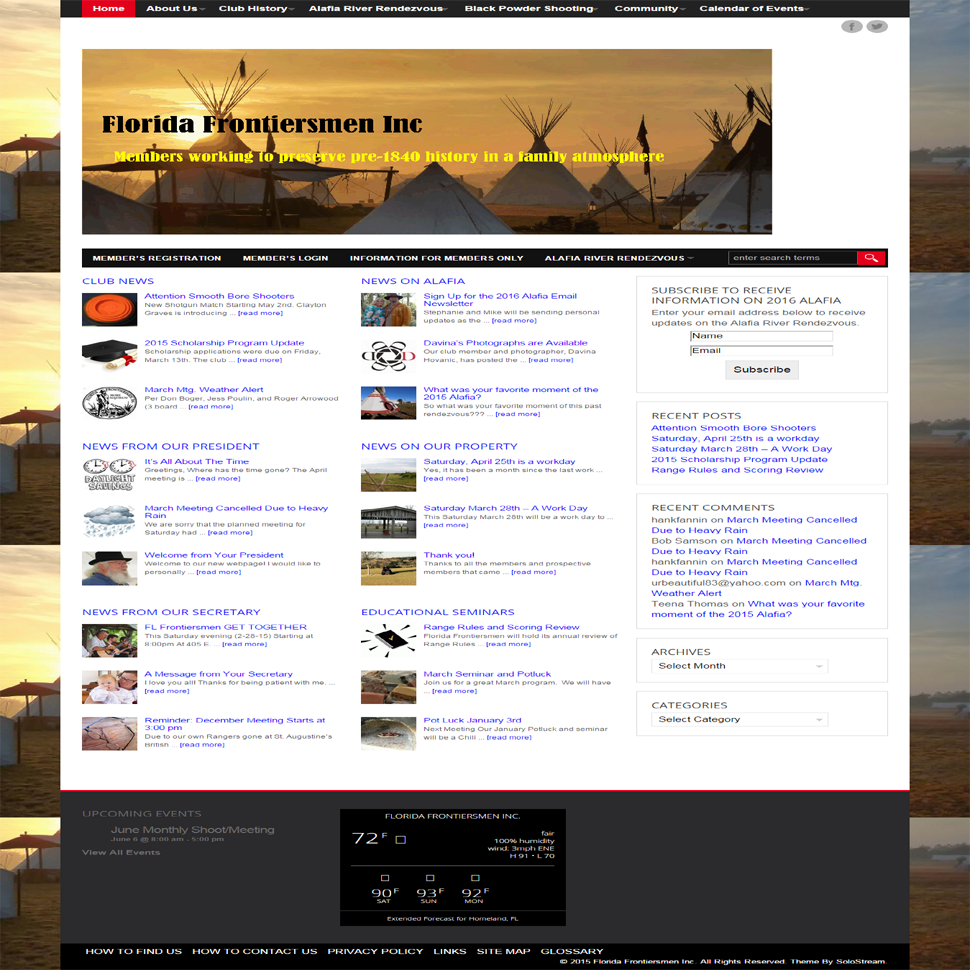Open the Facebook social icon
970x970 pixels.
pyautogui.click(x=852, y=27)
